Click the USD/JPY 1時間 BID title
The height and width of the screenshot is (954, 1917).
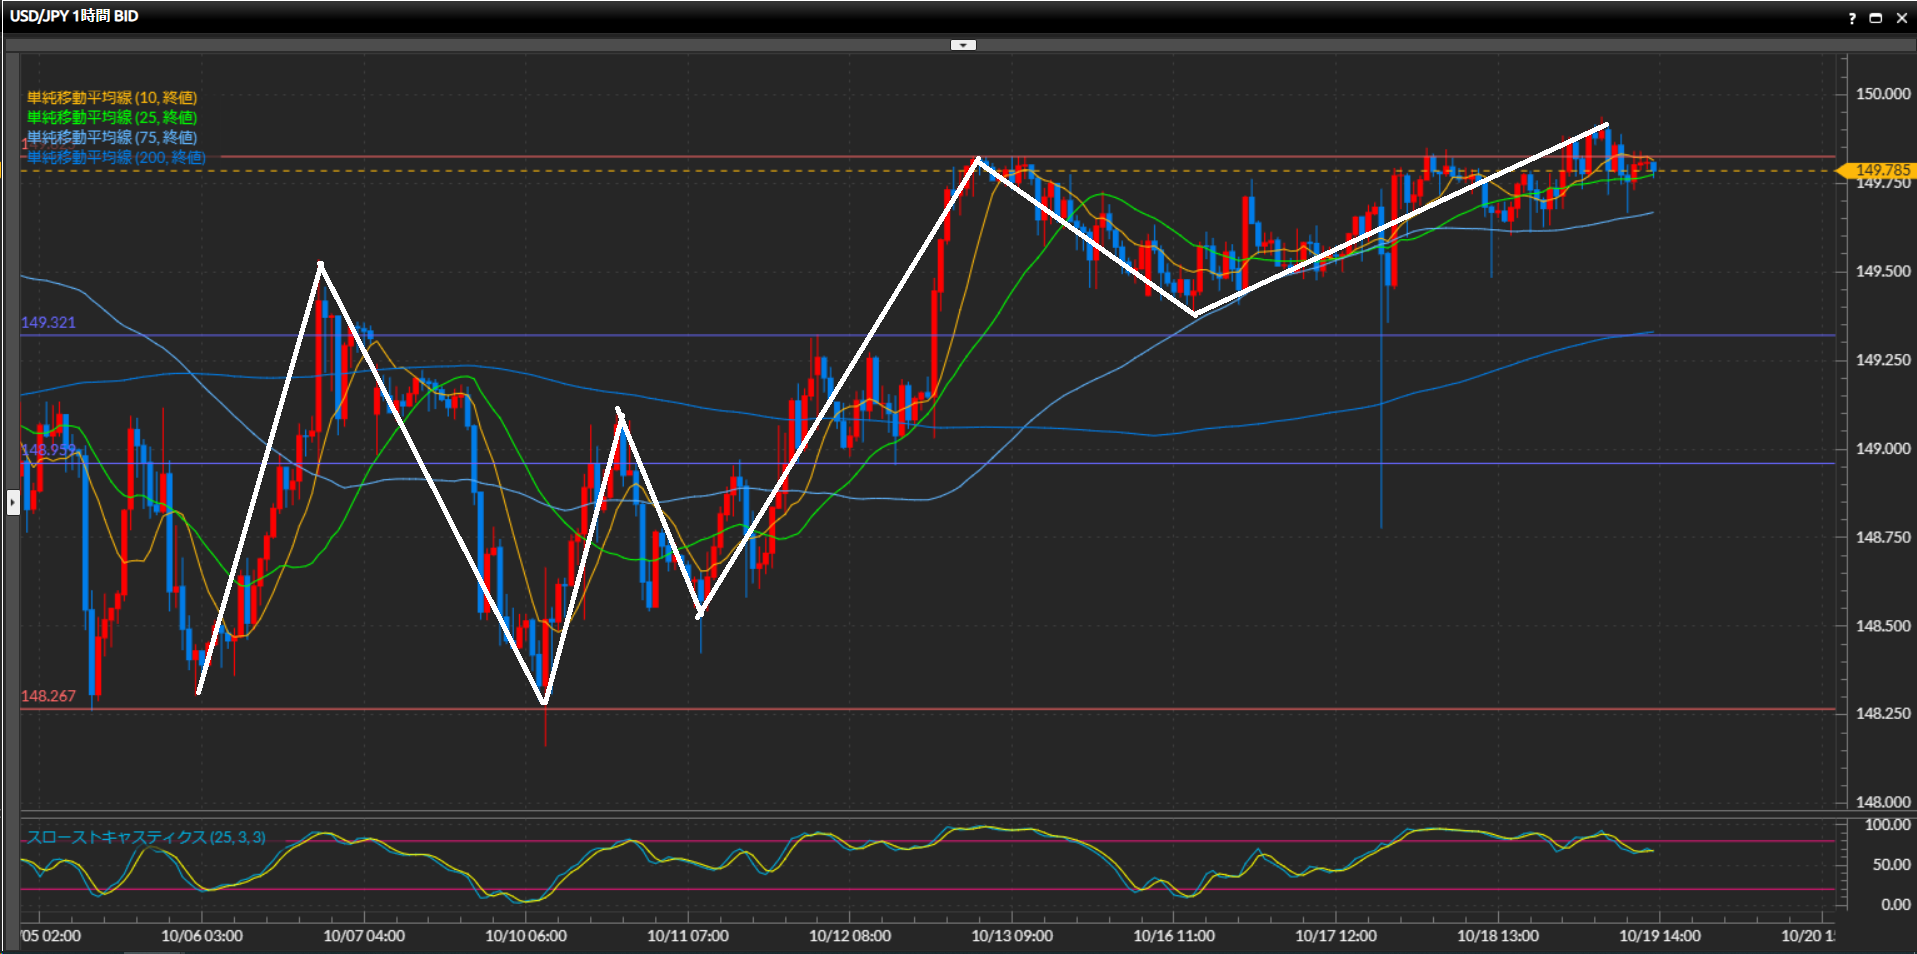click(x=74, y=16)
